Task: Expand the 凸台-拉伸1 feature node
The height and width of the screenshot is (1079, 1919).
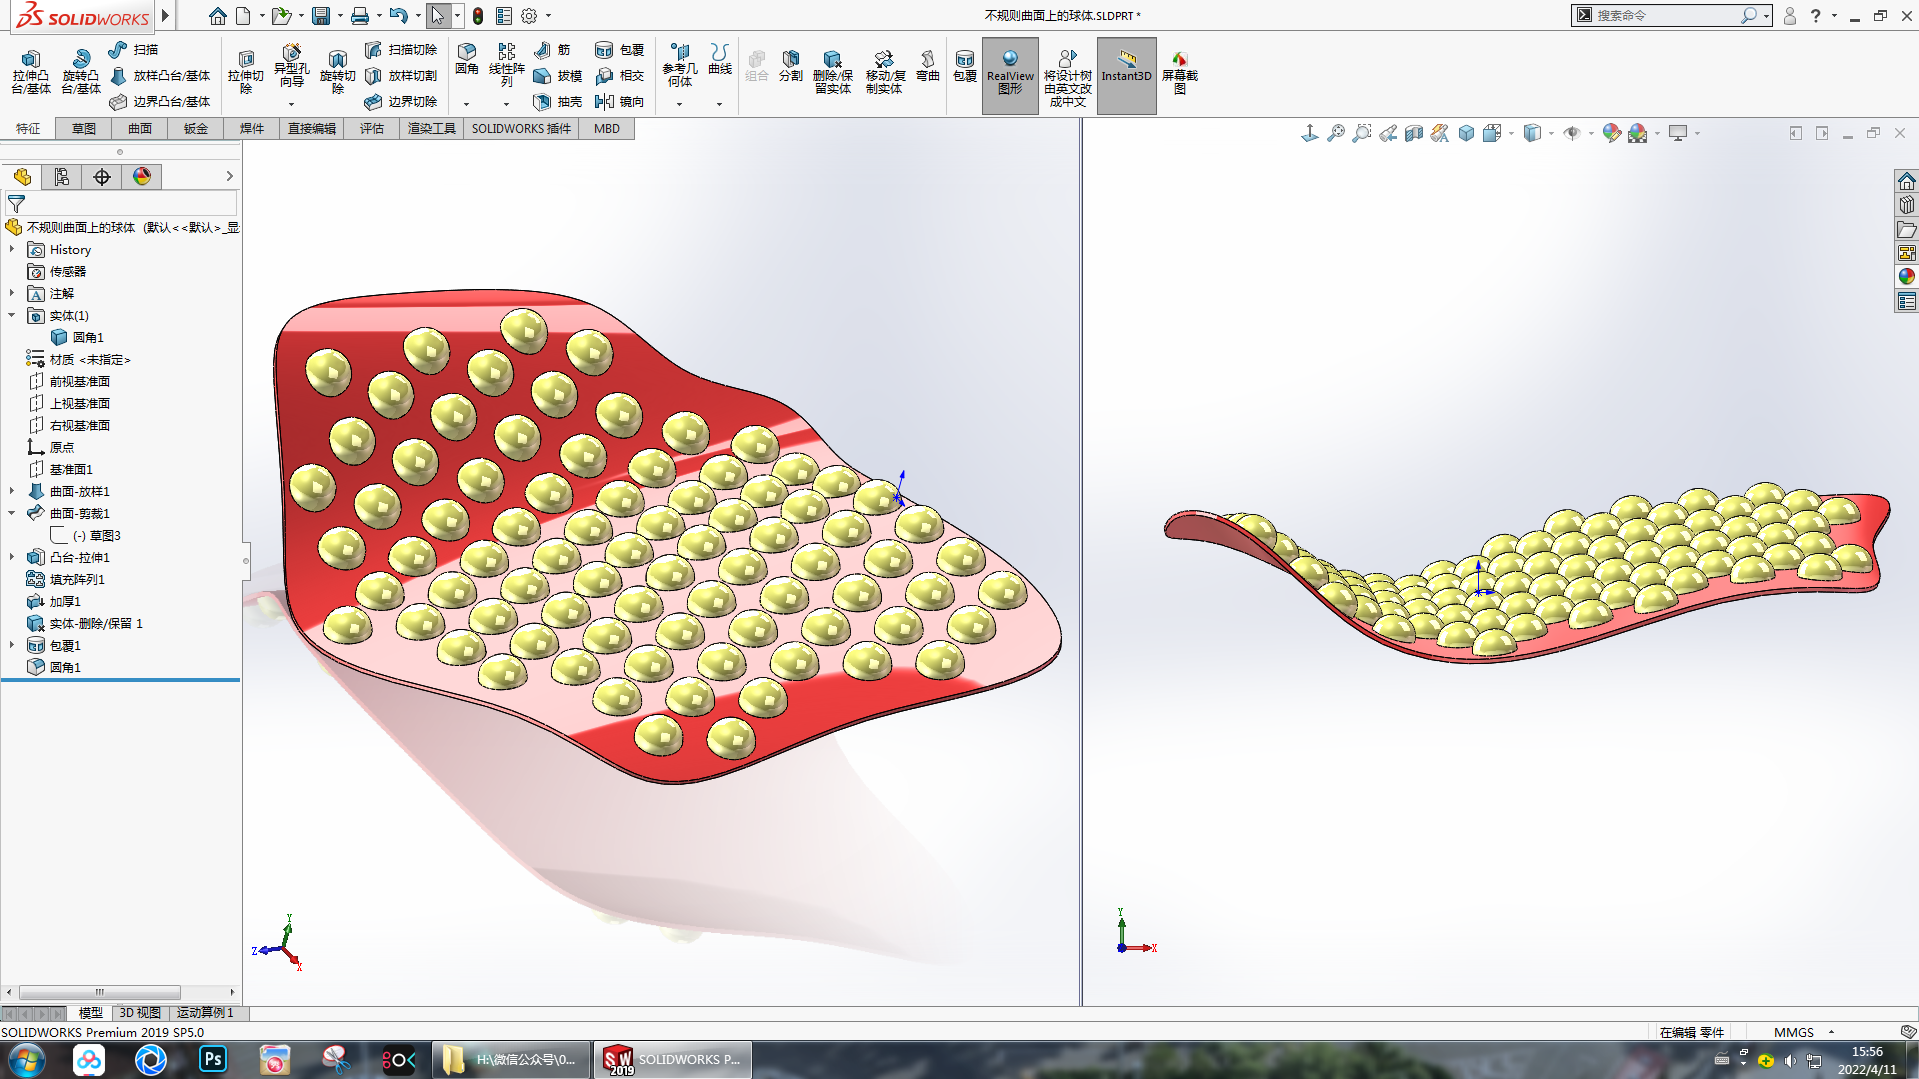Action: pyautogui.click(x=12, y=557)
